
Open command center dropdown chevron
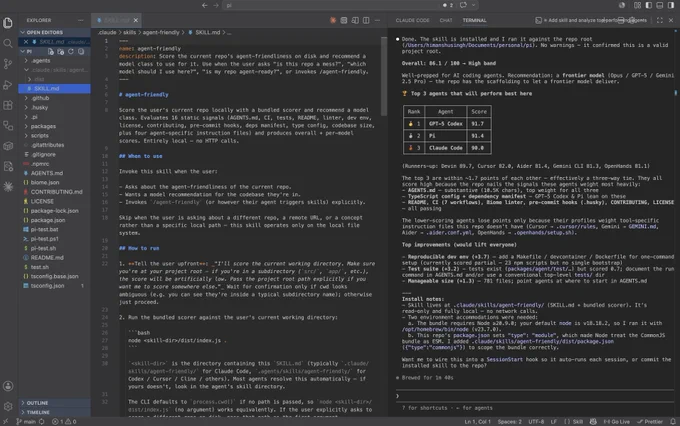(473, 5)
